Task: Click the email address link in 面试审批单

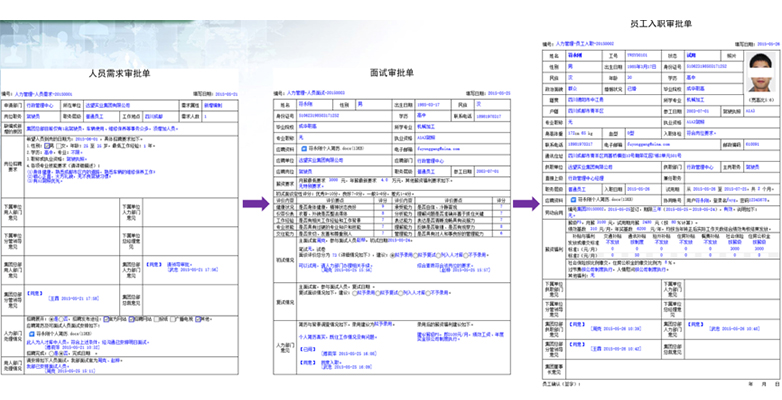Action: [x=440, y=148]
